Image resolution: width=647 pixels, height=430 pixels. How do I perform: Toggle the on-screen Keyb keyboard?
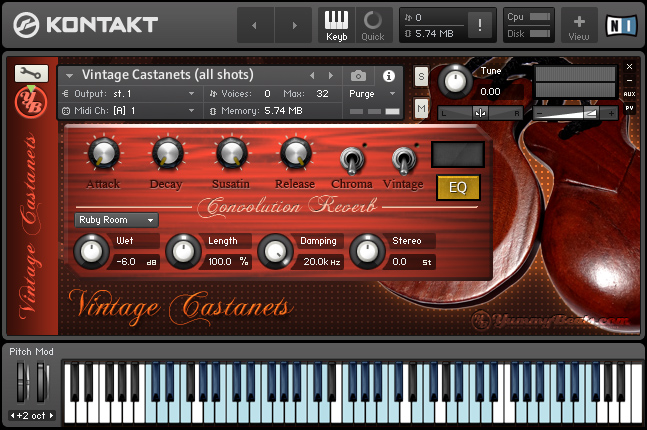coord(336,26)
